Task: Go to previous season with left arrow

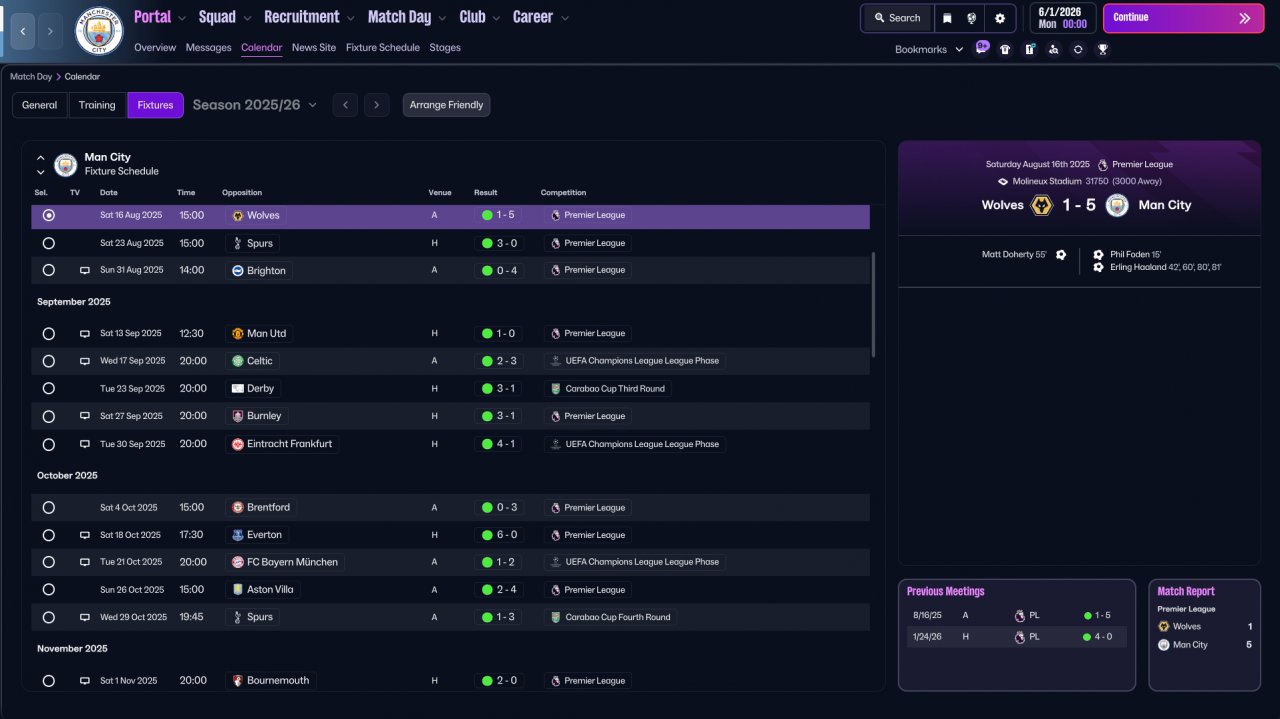Action: tap(345, 105)
